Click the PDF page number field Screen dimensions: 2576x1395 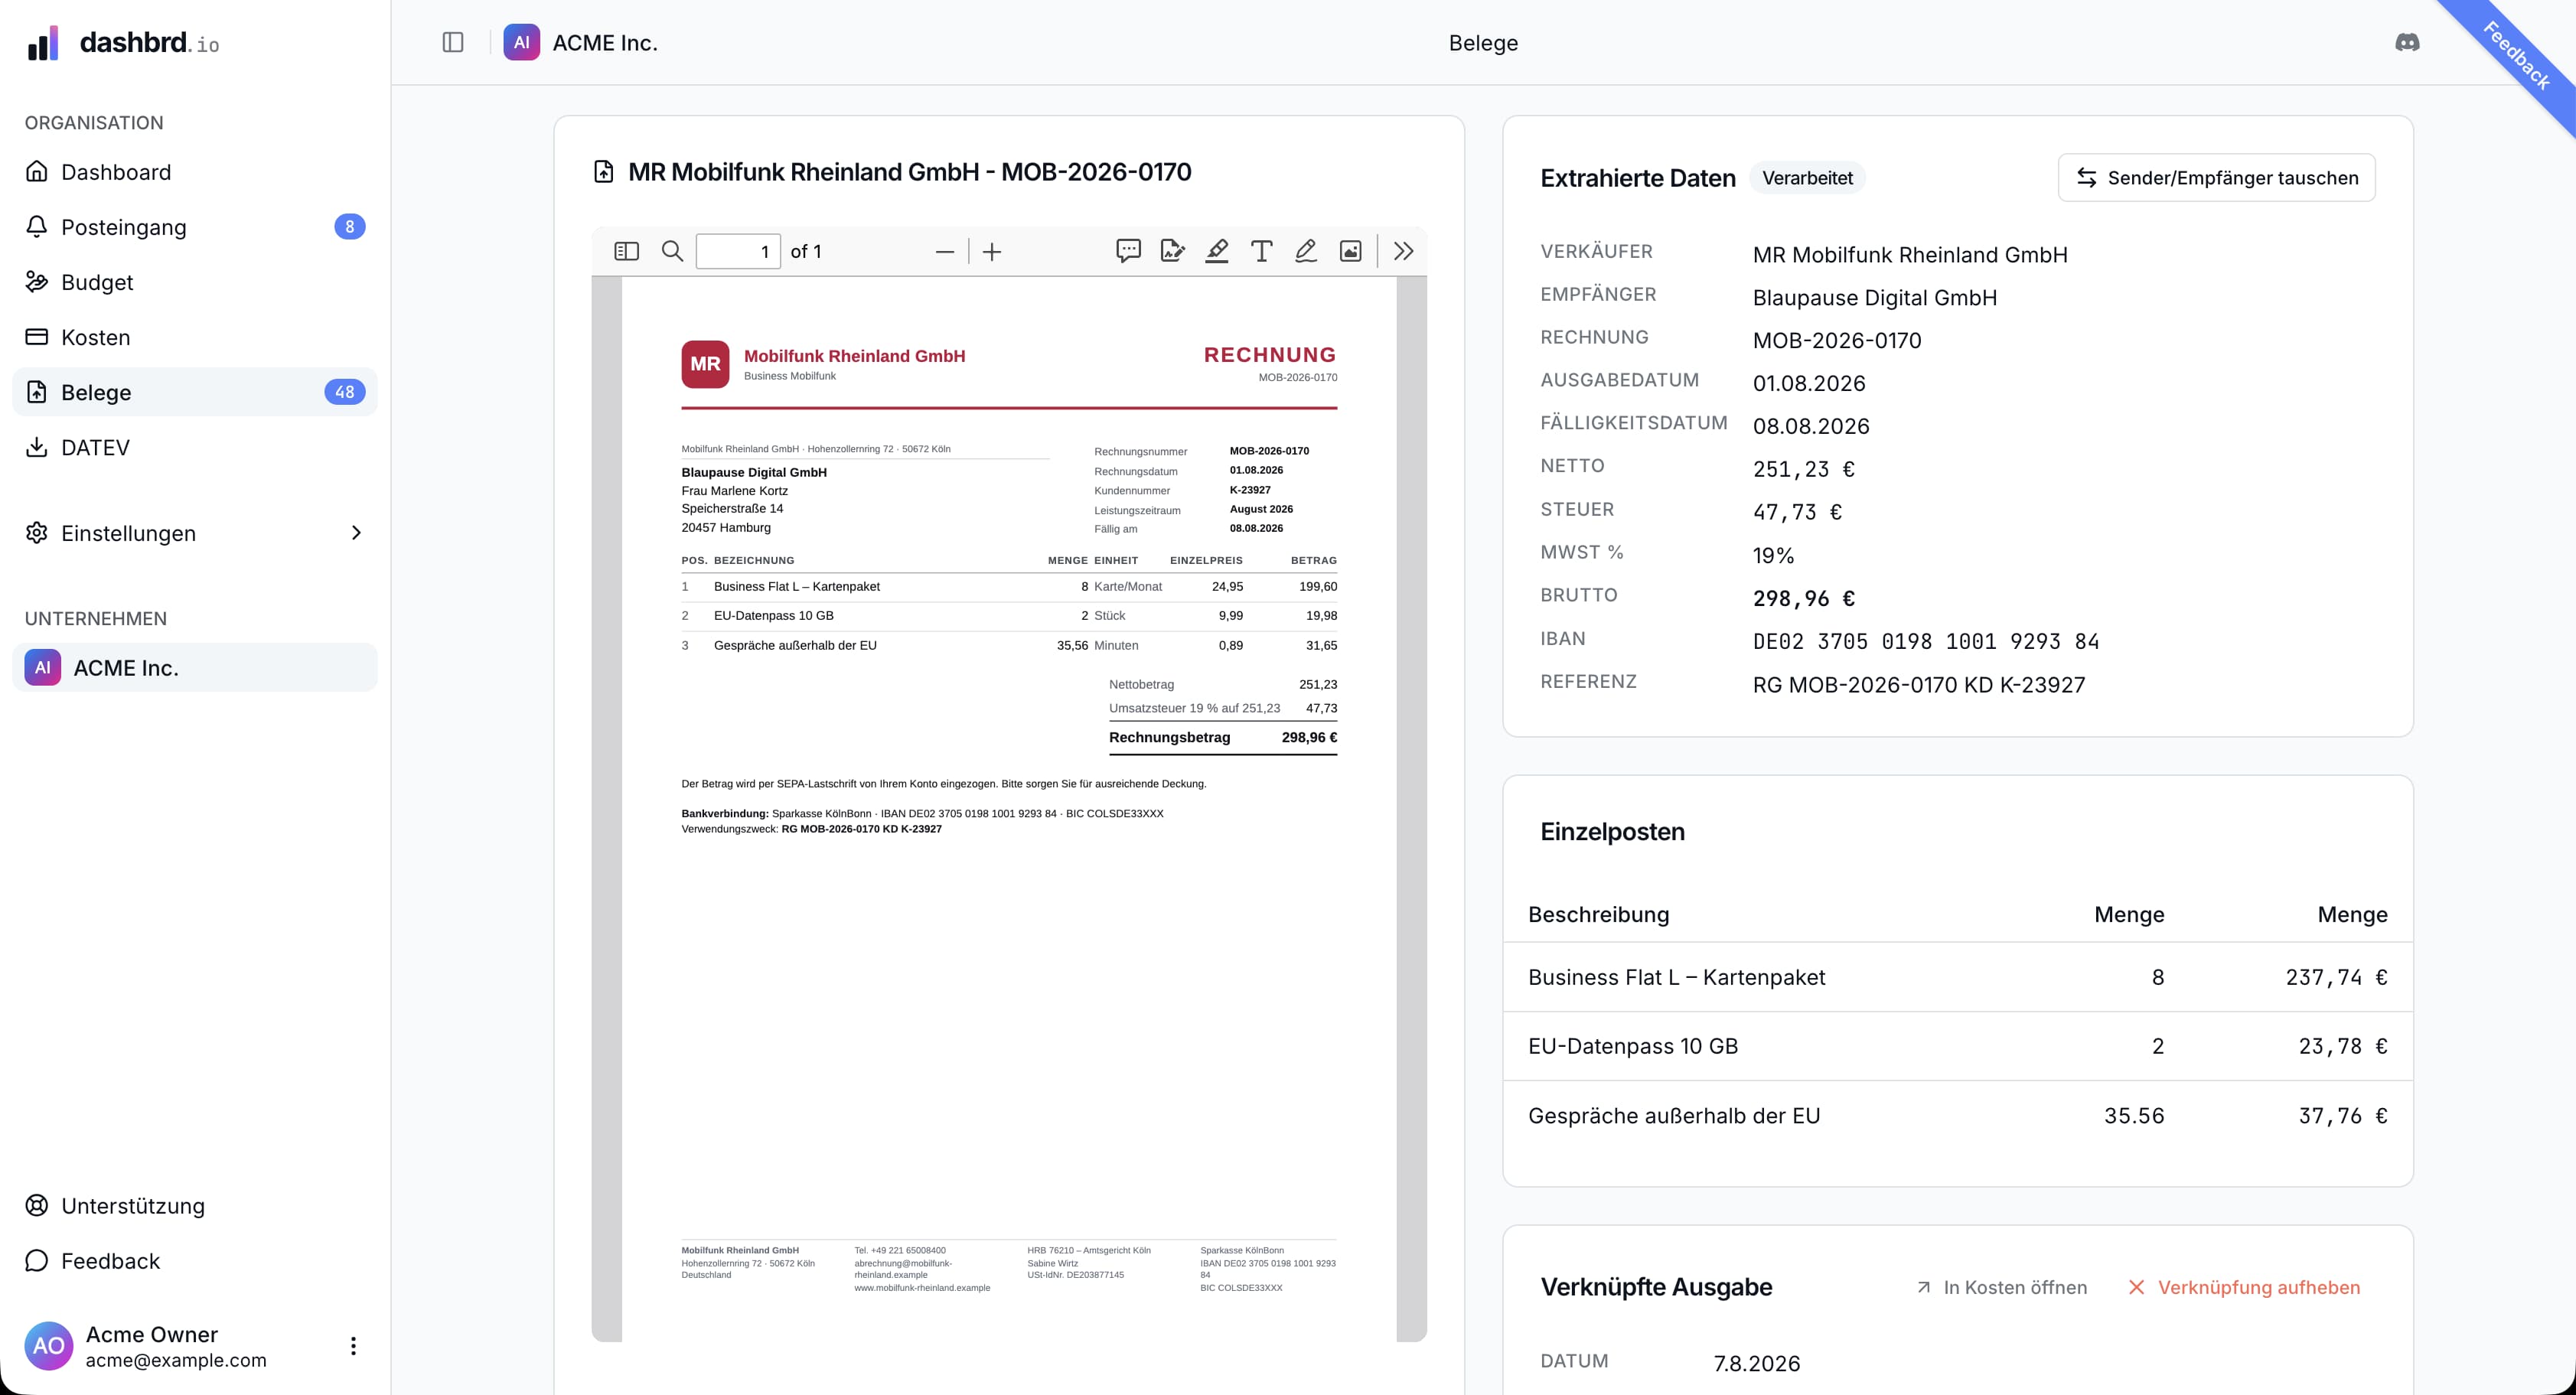pyautogui.click(x=738, y=251)
